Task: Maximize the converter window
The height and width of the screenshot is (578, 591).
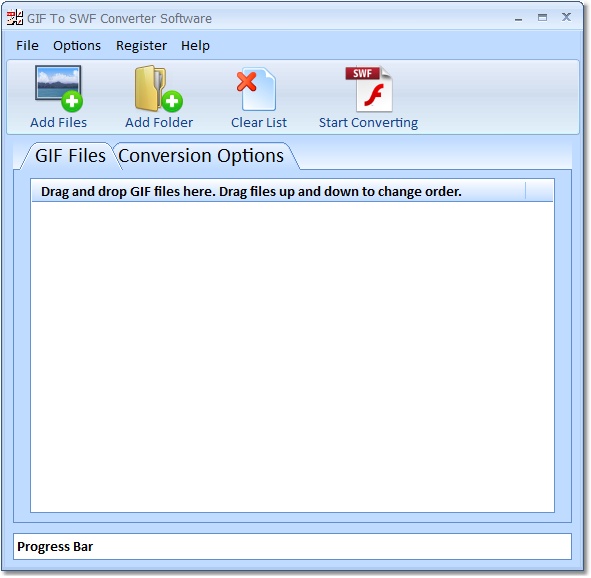Action: tap(542, 17)
